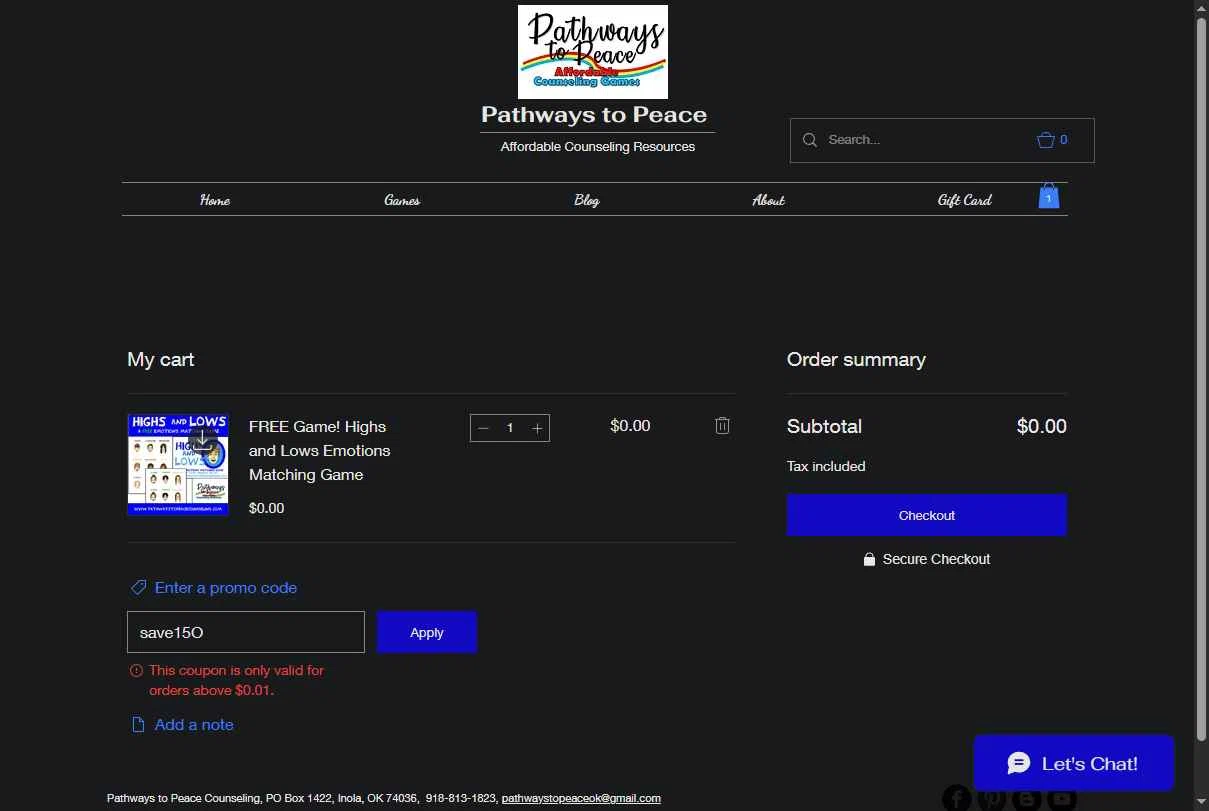Click the Add a note document icon
Viewport: 1209px width, 811px height.
coord(138,724)
